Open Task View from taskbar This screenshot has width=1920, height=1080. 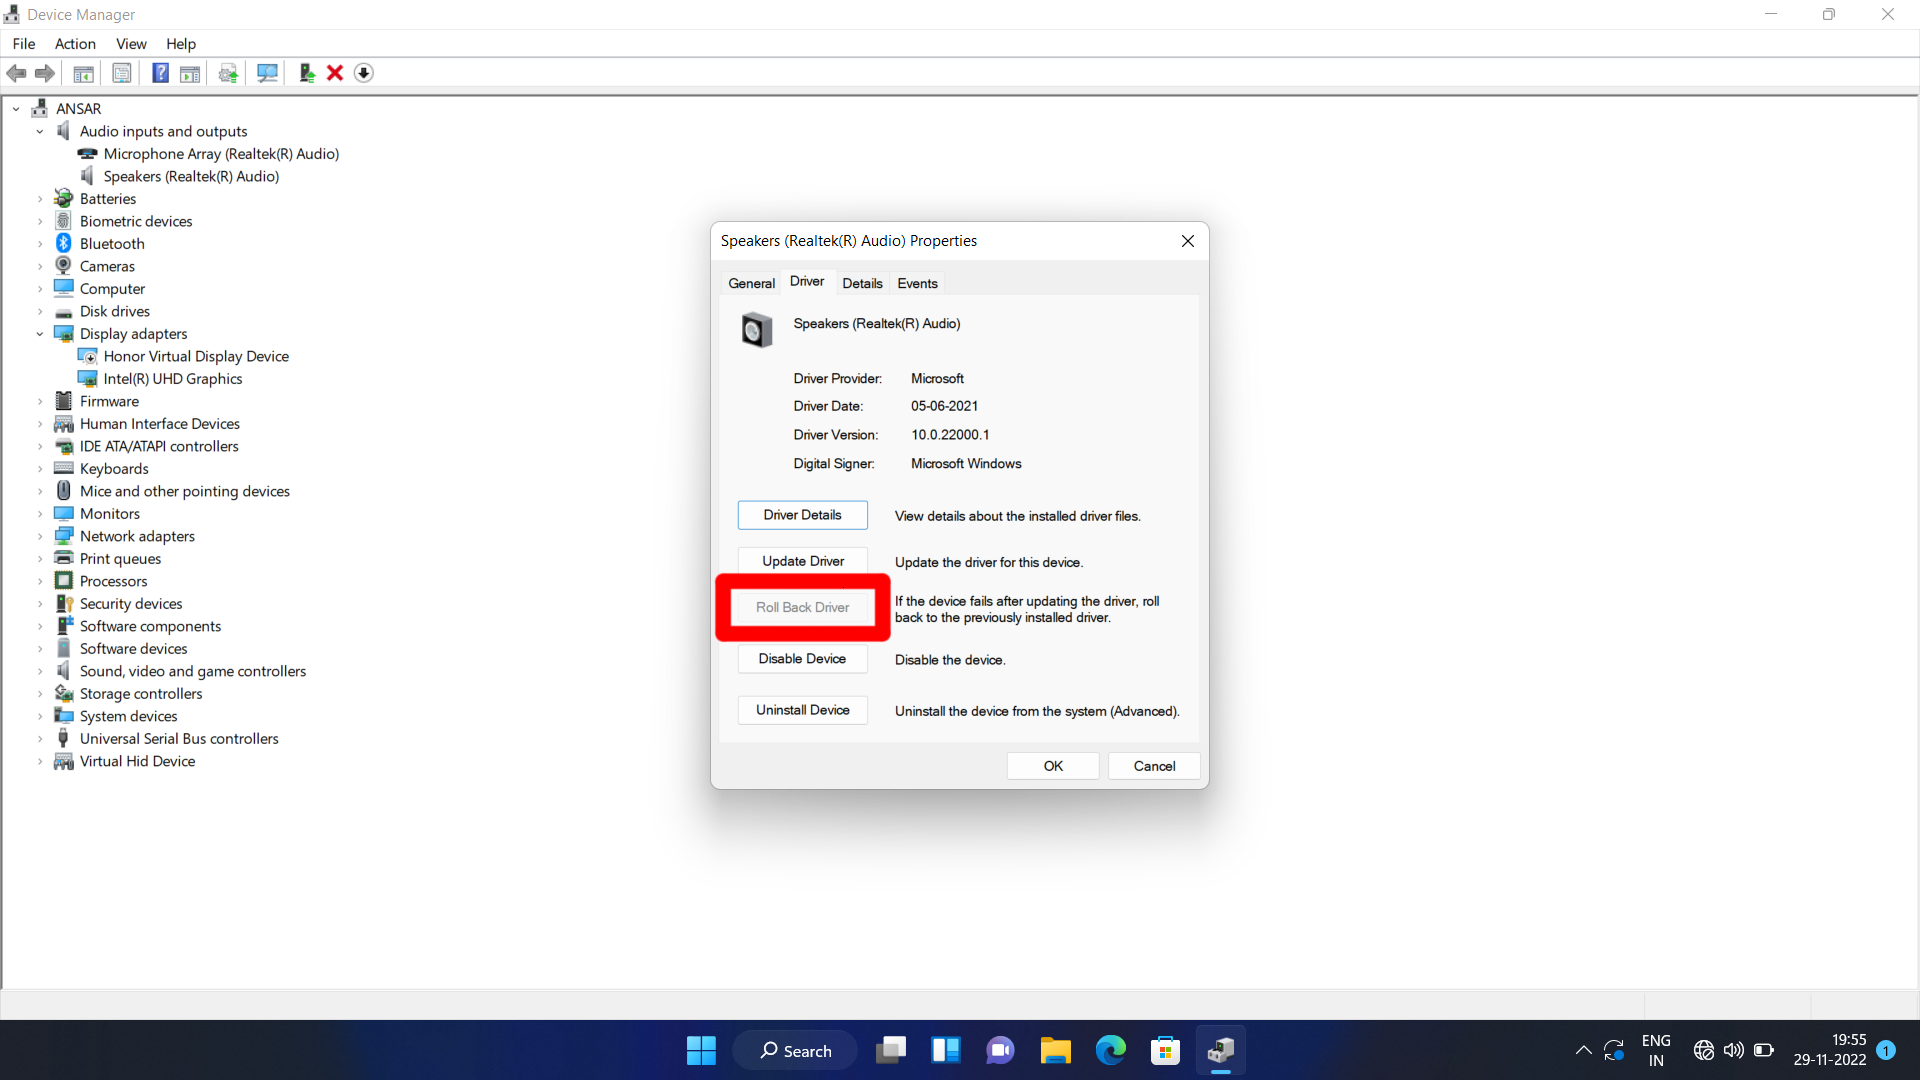point(891,1050)
